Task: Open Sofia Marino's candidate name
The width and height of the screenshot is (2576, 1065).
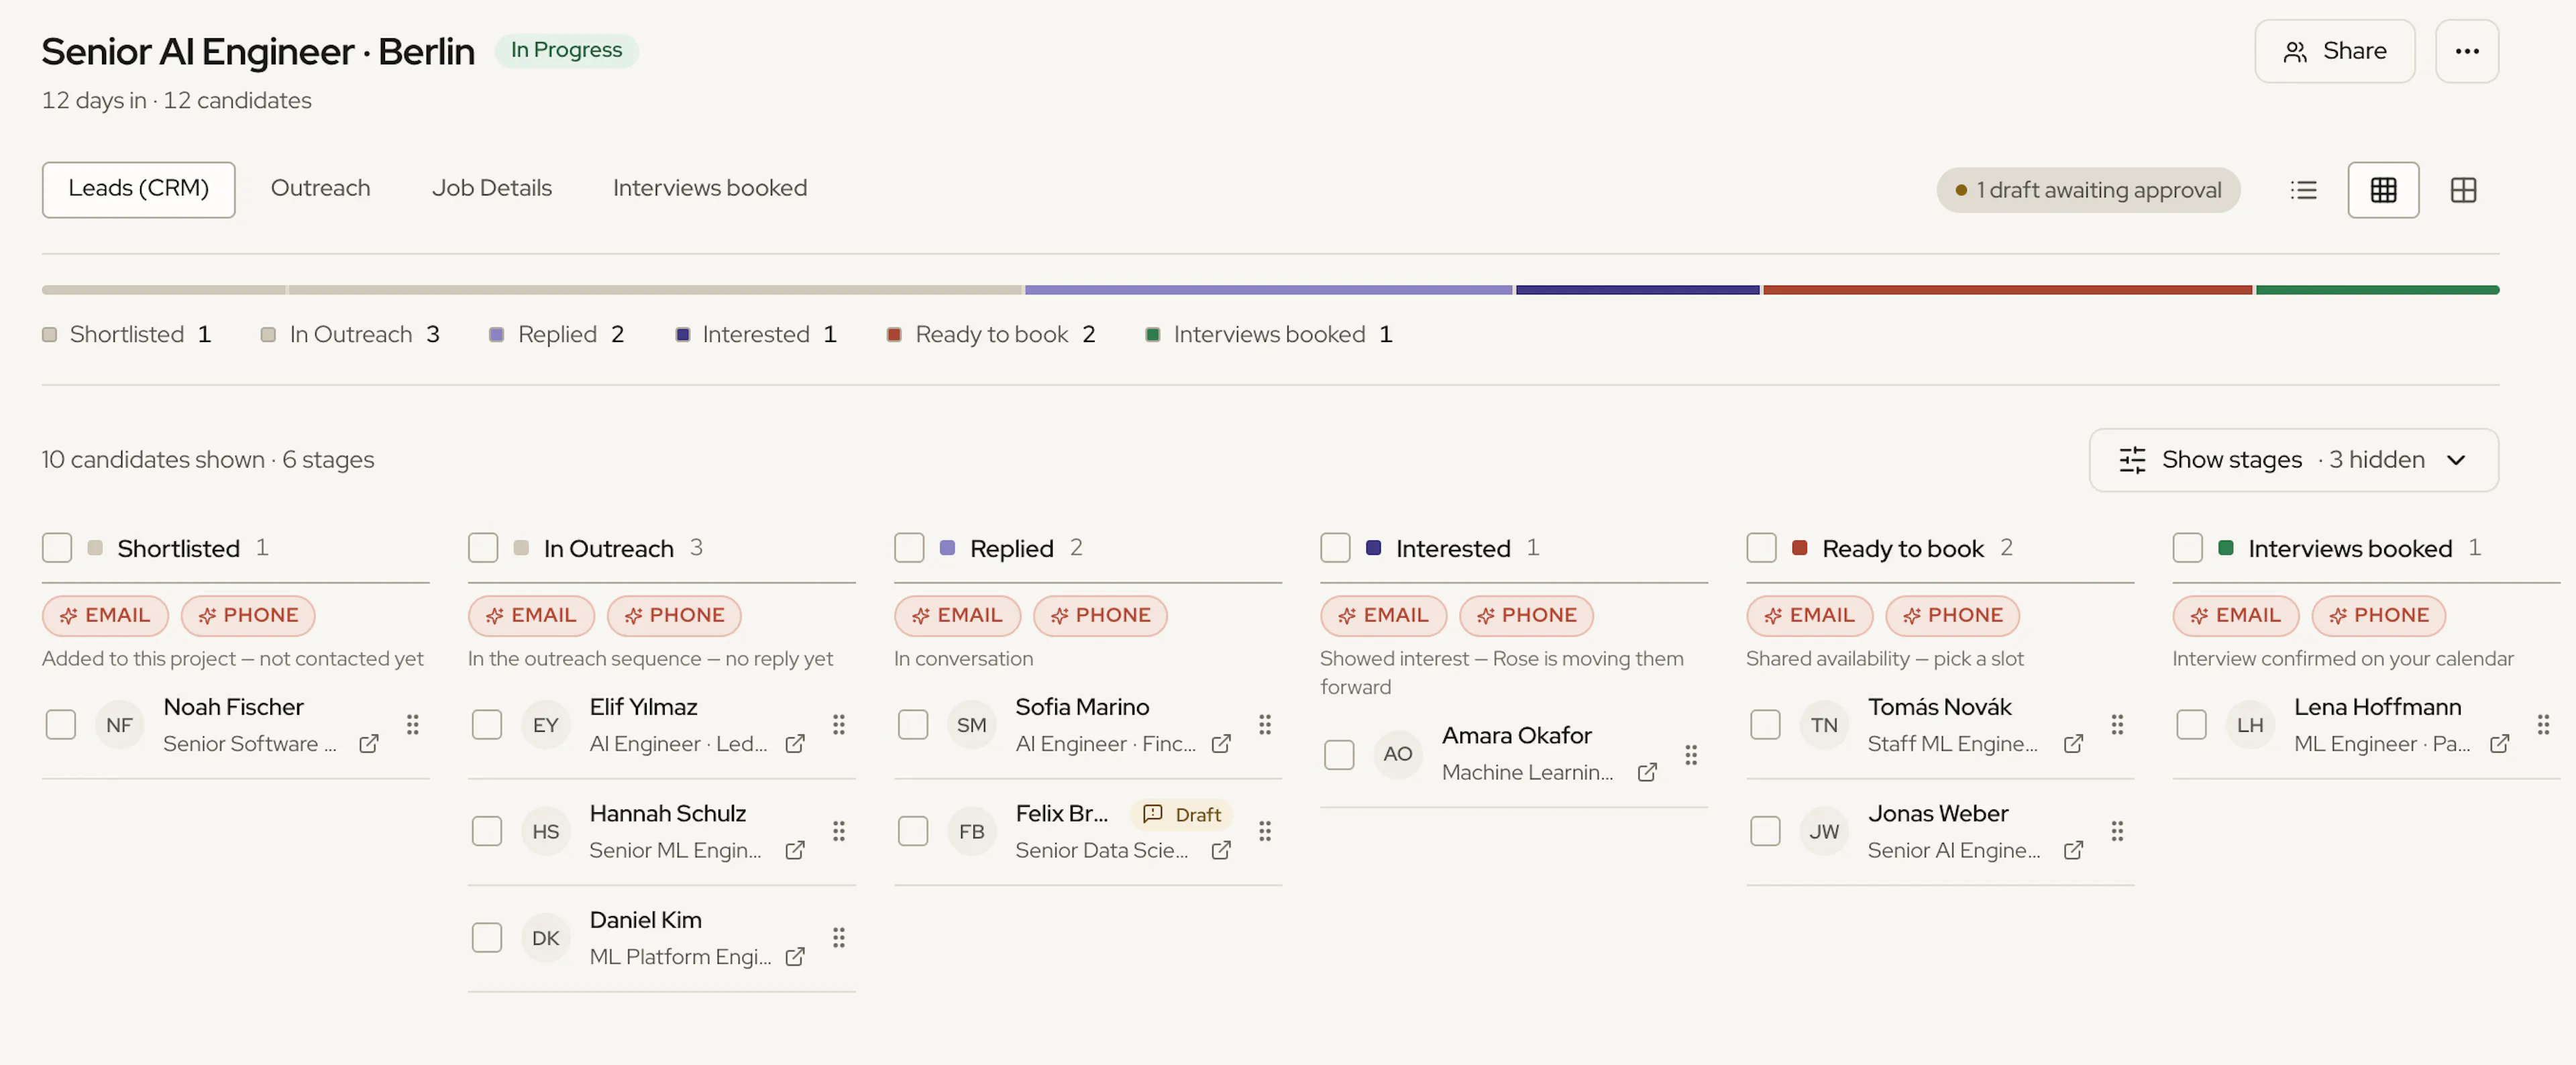Action: tap(1082, 707)
